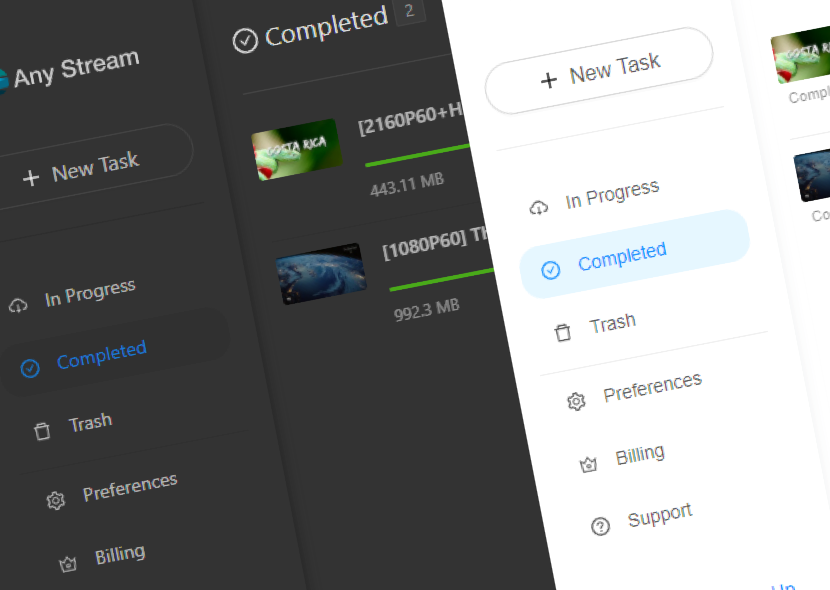830x590 pixels.
Task: Open Billing in light sidebar
Action: point(639,455)
